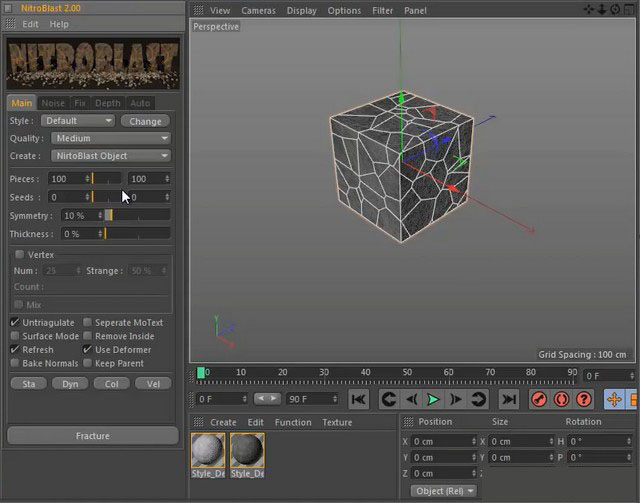Open the keyframe selection help icon

click(x=584, y=399)
